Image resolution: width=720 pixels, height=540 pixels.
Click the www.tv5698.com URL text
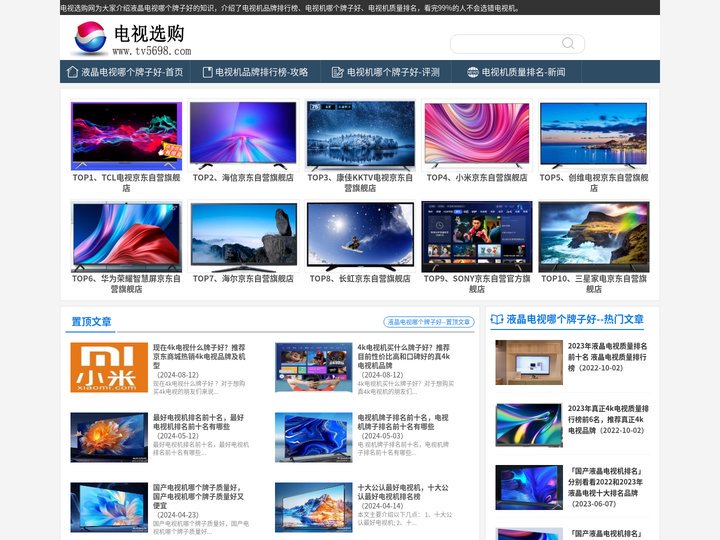(152, 51)
